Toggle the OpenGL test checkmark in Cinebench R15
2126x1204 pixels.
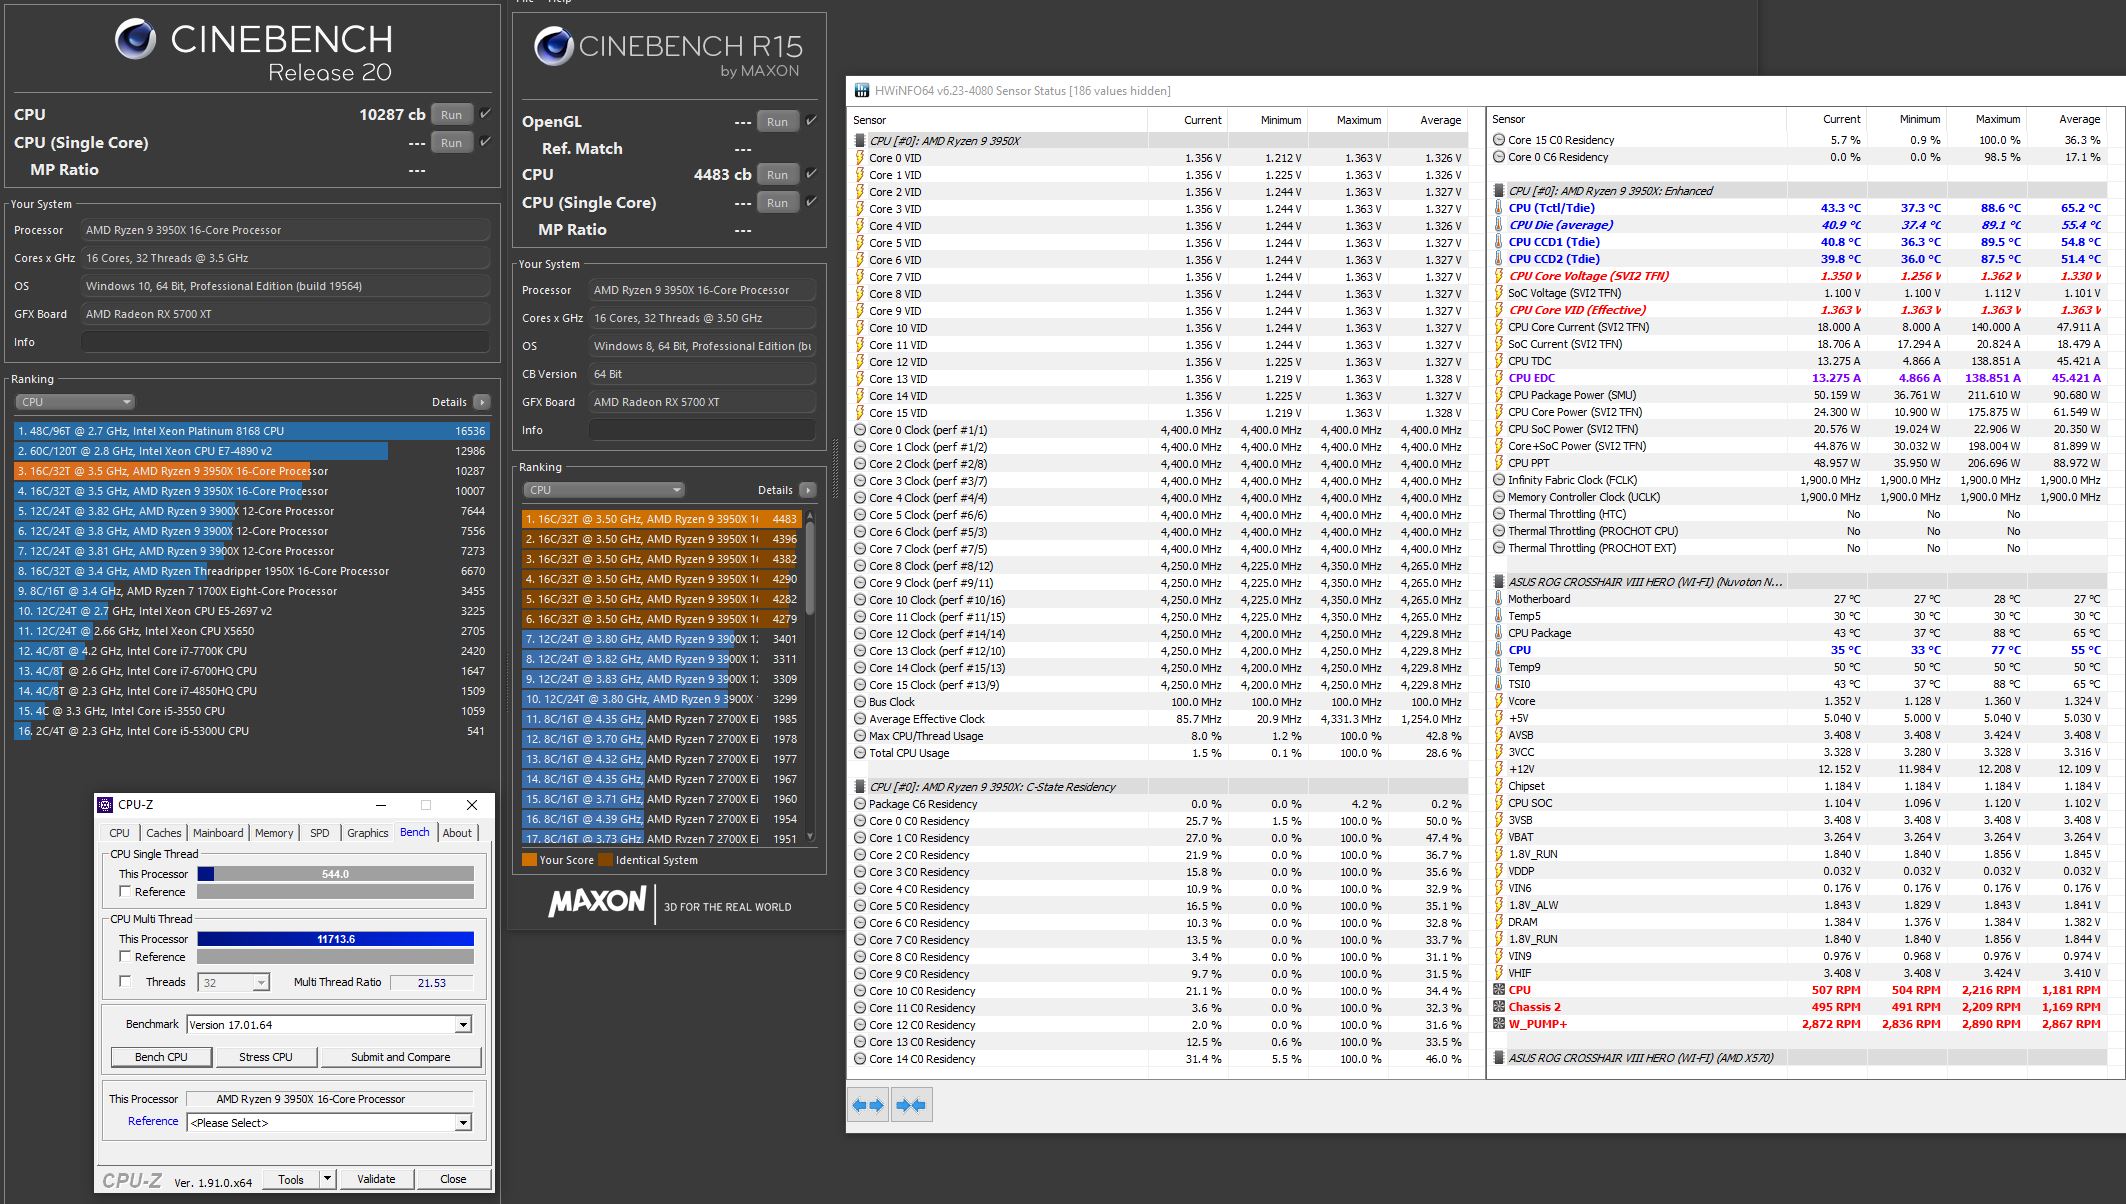[x=811, y=121]
